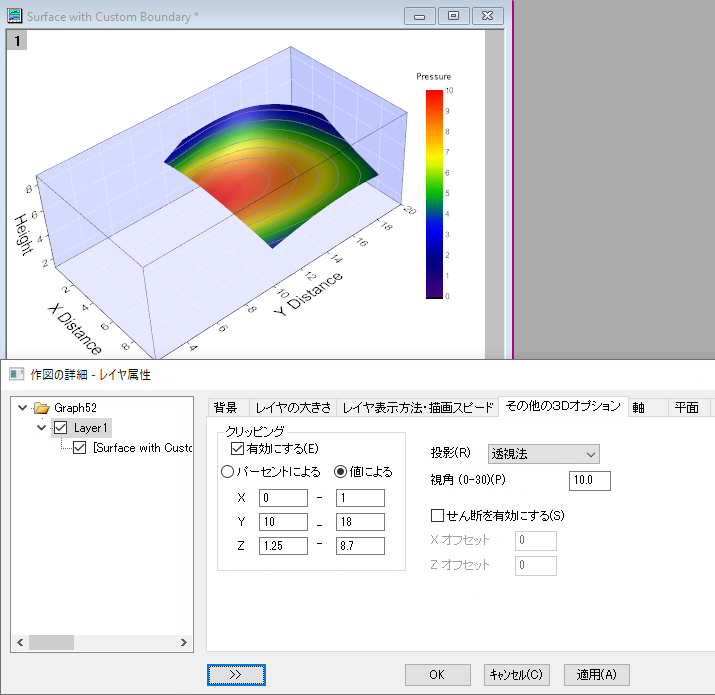Click the Plot Details dialog title icon
Viewport: 715px width, 695px height.
pyautogui.click(x=16, y=374)
